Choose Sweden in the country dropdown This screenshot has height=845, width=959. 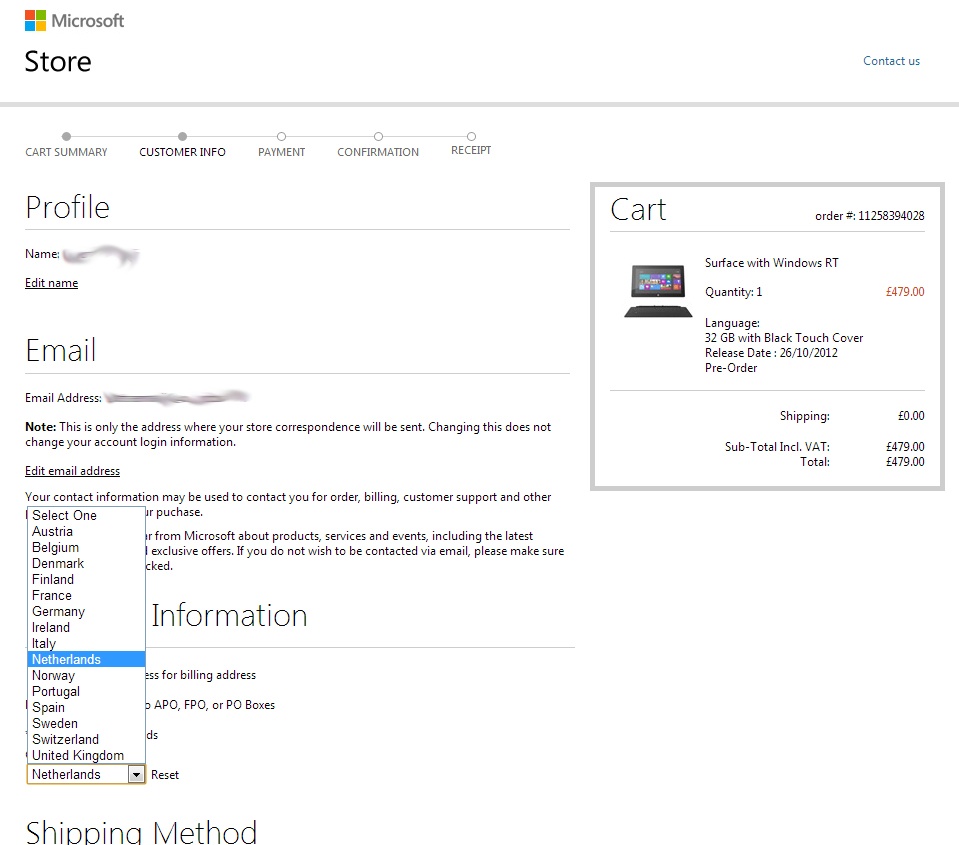pyautogui.click(x=86, y=723)
